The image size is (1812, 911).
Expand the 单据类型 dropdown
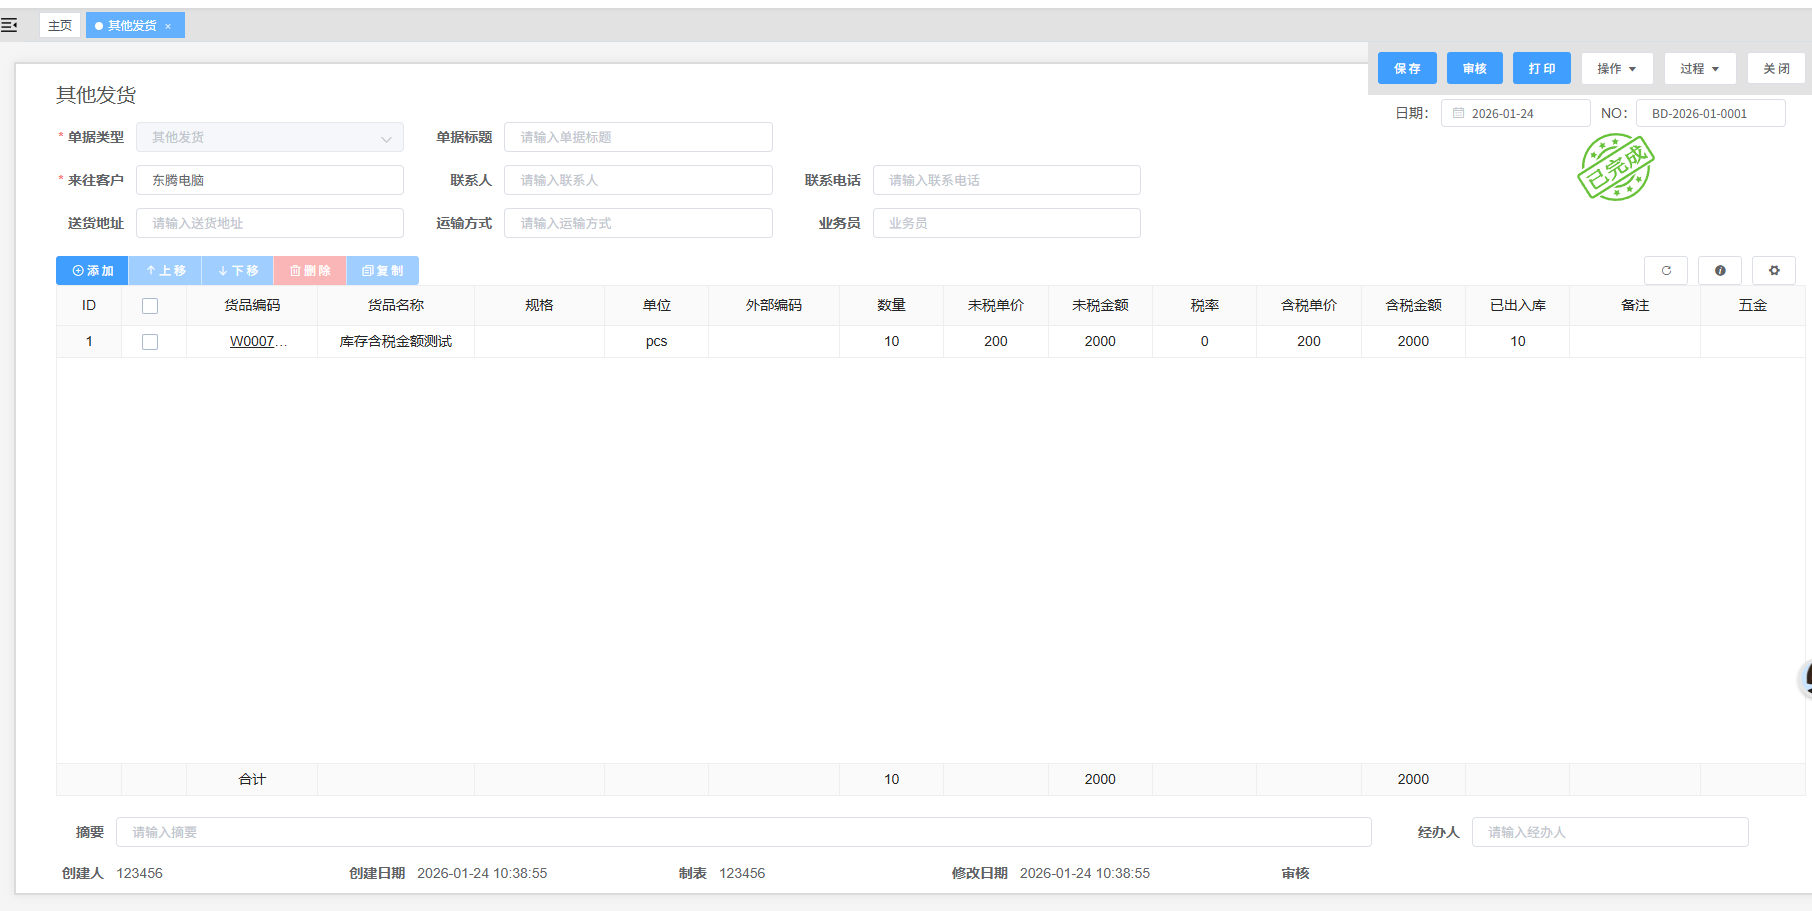(x=385, y=138)
